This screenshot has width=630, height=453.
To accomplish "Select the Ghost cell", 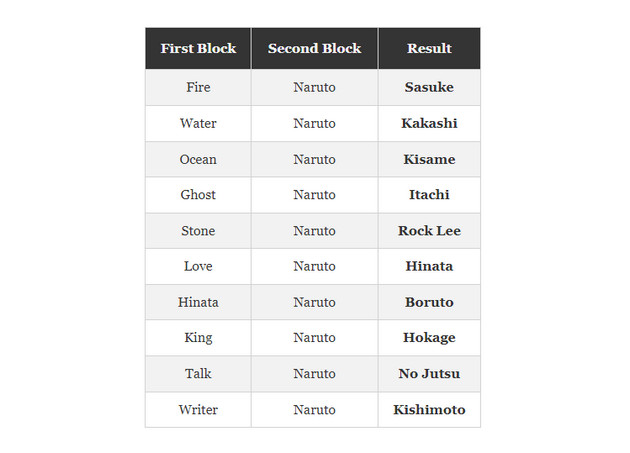I will pyautogui.click(x=198, y=194).
